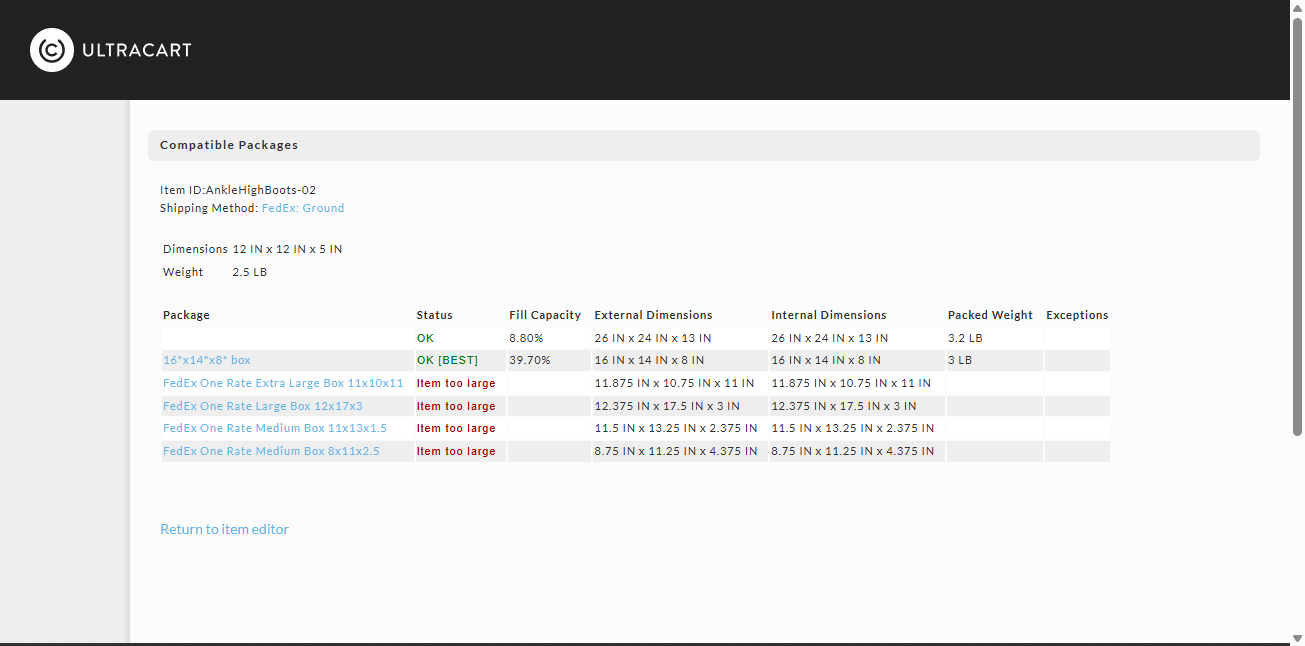Click the UltraCart circular logo icon
Screen dimensions: 1305x646
point(52,50)
